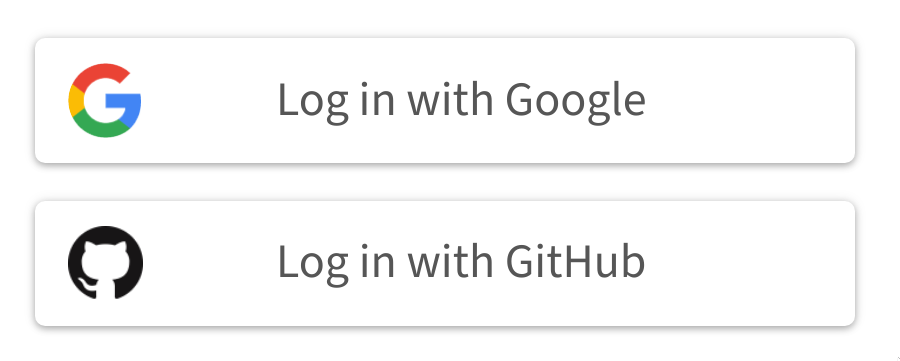The height and width of the screenshot is (361, 900).
Task: Click the 'Log in with GitHub' text
Action: 461,262
